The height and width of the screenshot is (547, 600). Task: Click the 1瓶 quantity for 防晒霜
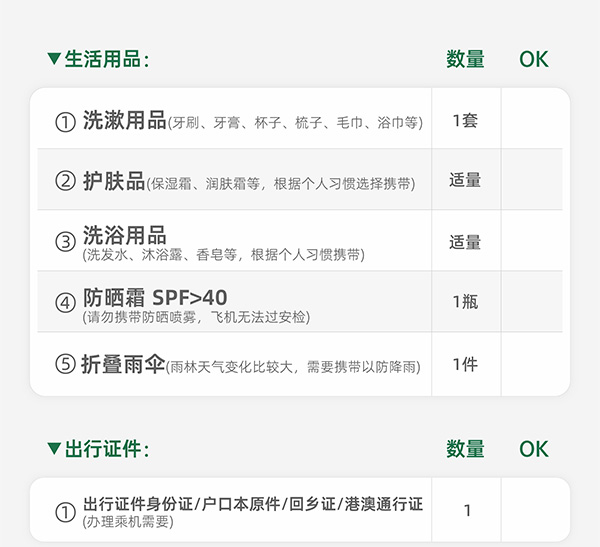pyautogui.click(x=465, y=301)
